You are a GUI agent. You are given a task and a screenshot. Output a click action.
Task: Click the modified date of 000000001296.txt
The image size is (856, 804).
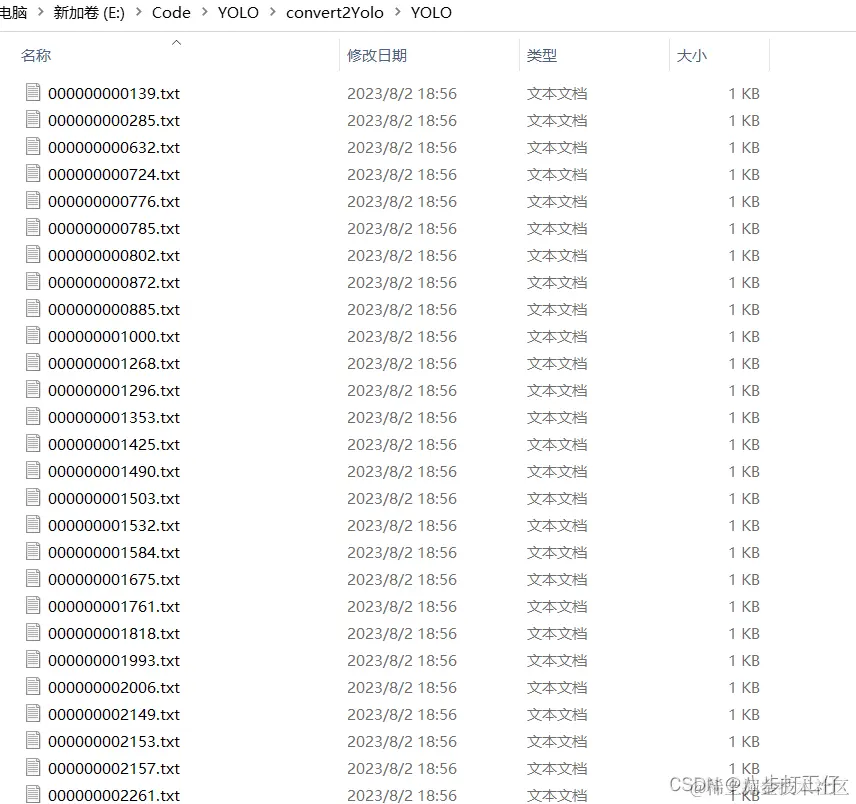[x=402, y=391]
